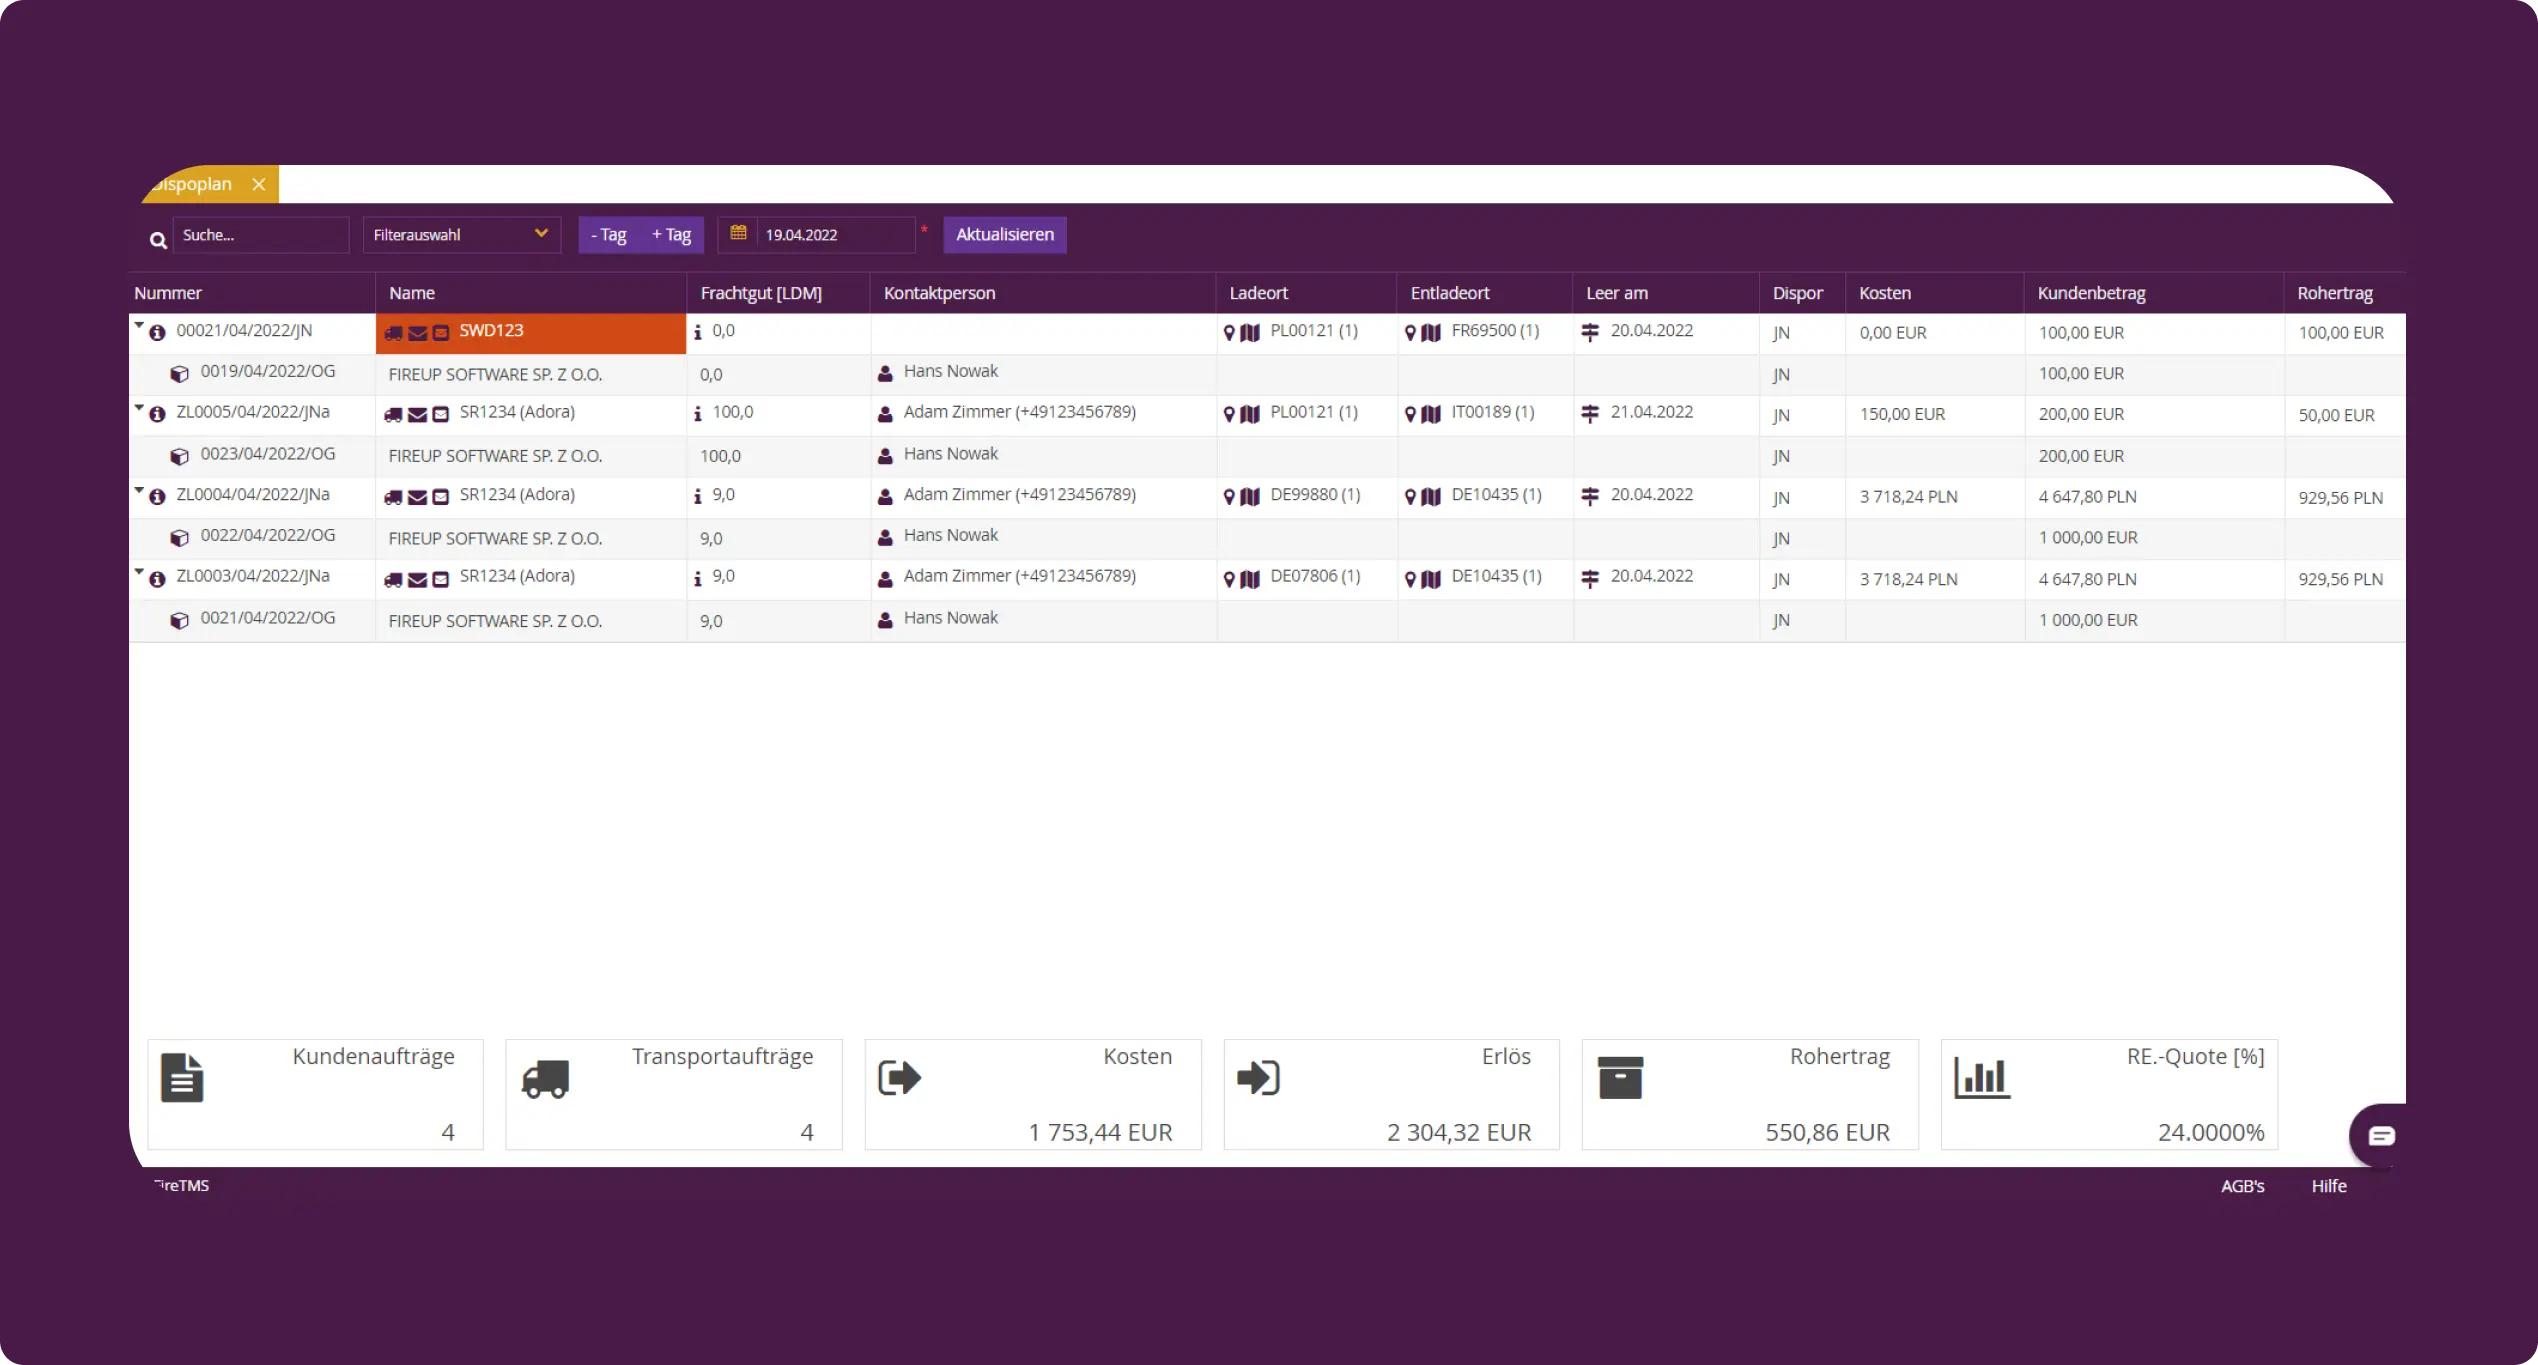The image size is (2538, 1365).
Task: Click the truck icon in SWD123 row
Action: tap(393, 333)
